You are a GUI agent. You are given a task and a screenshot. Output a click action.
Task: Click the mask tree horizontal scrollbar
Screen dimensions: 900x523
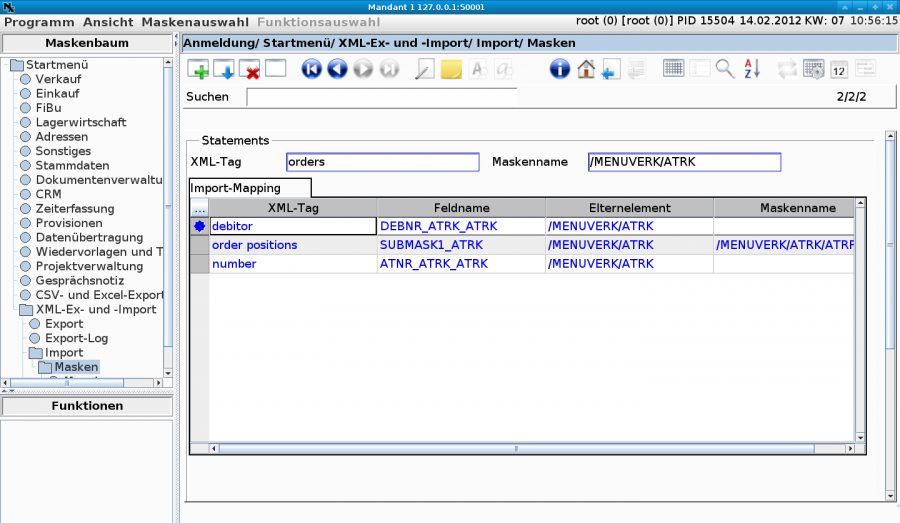(x=82, y=382)
